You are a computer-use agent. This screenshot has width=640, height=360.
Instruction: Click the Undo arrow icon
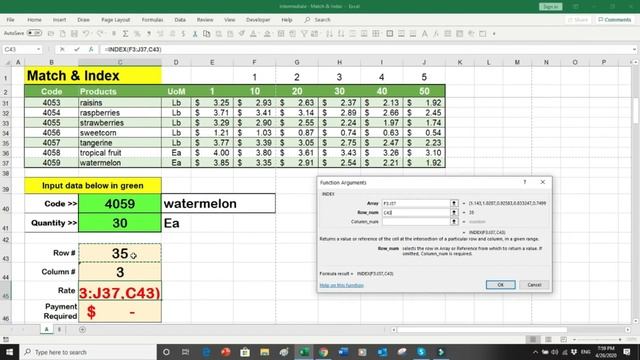coord(86,34)
